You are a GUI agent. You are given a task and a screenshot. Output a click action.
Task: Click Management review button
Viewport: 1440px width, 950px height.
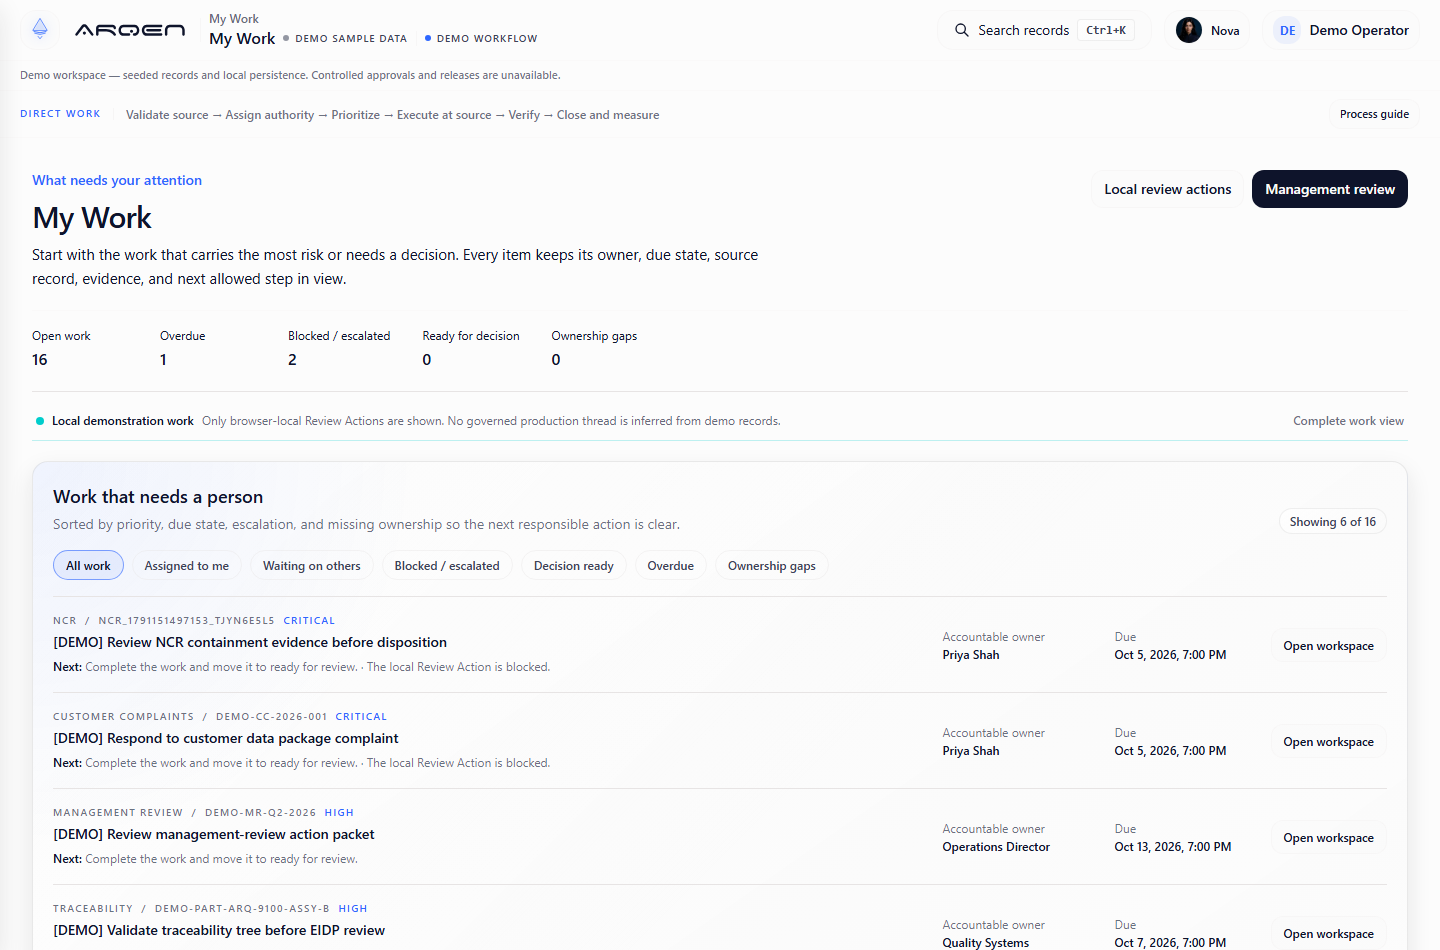click(1330, 189)
